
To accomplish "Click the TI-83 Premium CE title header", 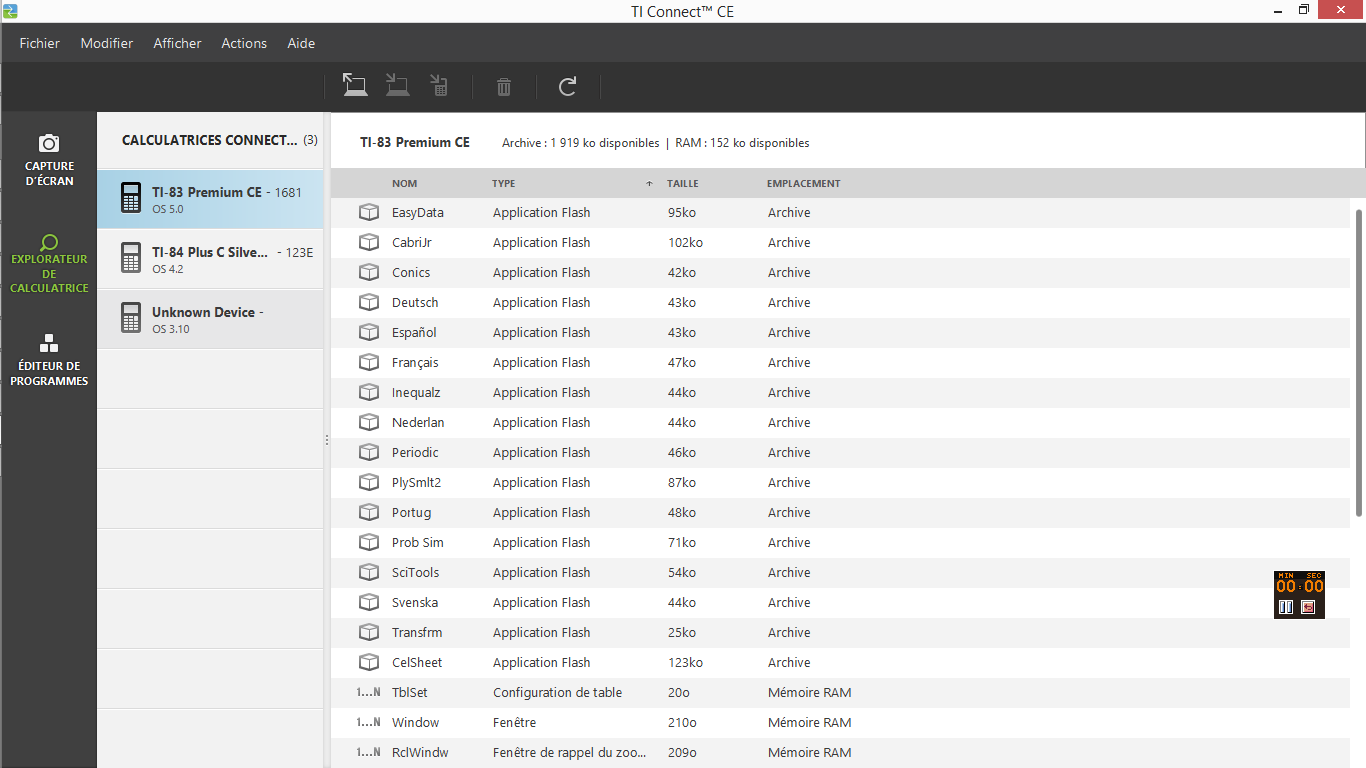I will 415,142.
